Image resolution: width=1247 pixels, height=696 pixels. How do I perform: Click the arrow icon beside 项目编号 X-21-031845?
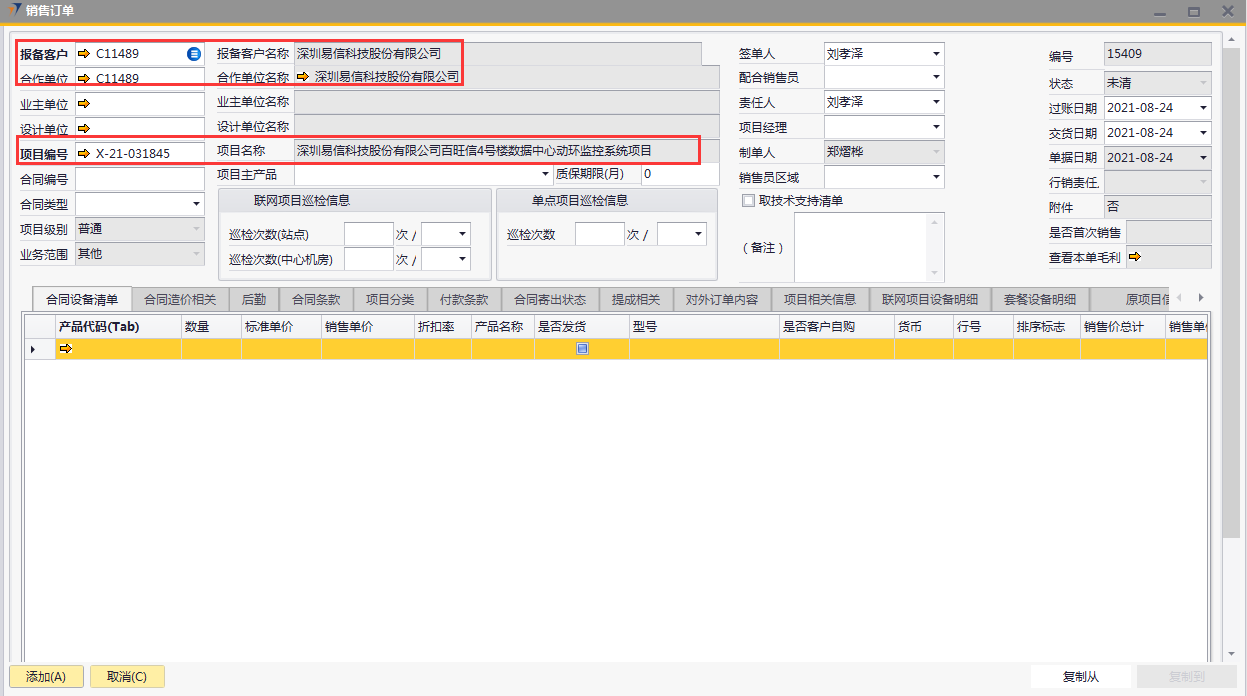coord(84,153)
